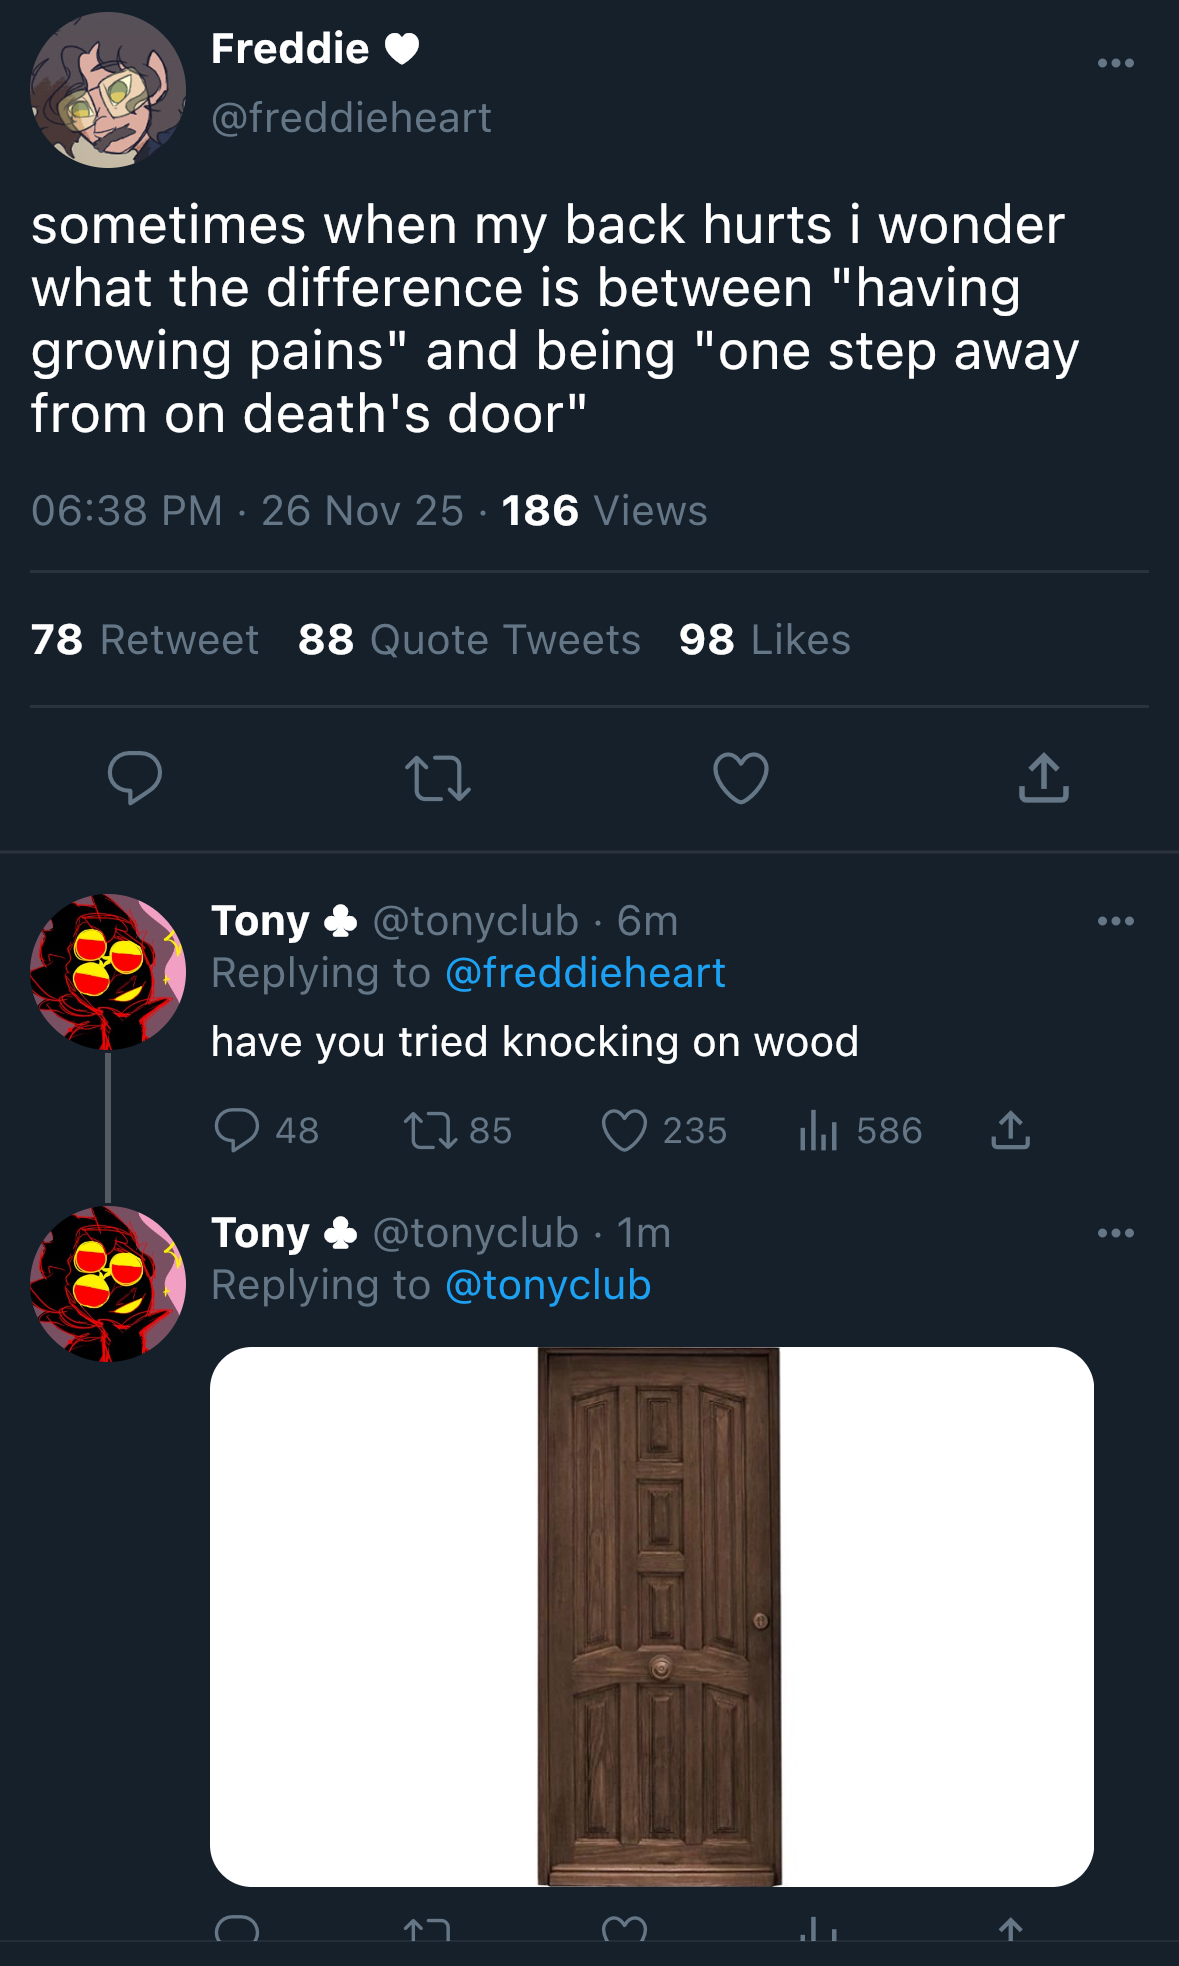Open more options on Tony's door reply
The width and height of the screenshot is (1179, 1966).
pyautogui.click(x=1115, y=1232)
